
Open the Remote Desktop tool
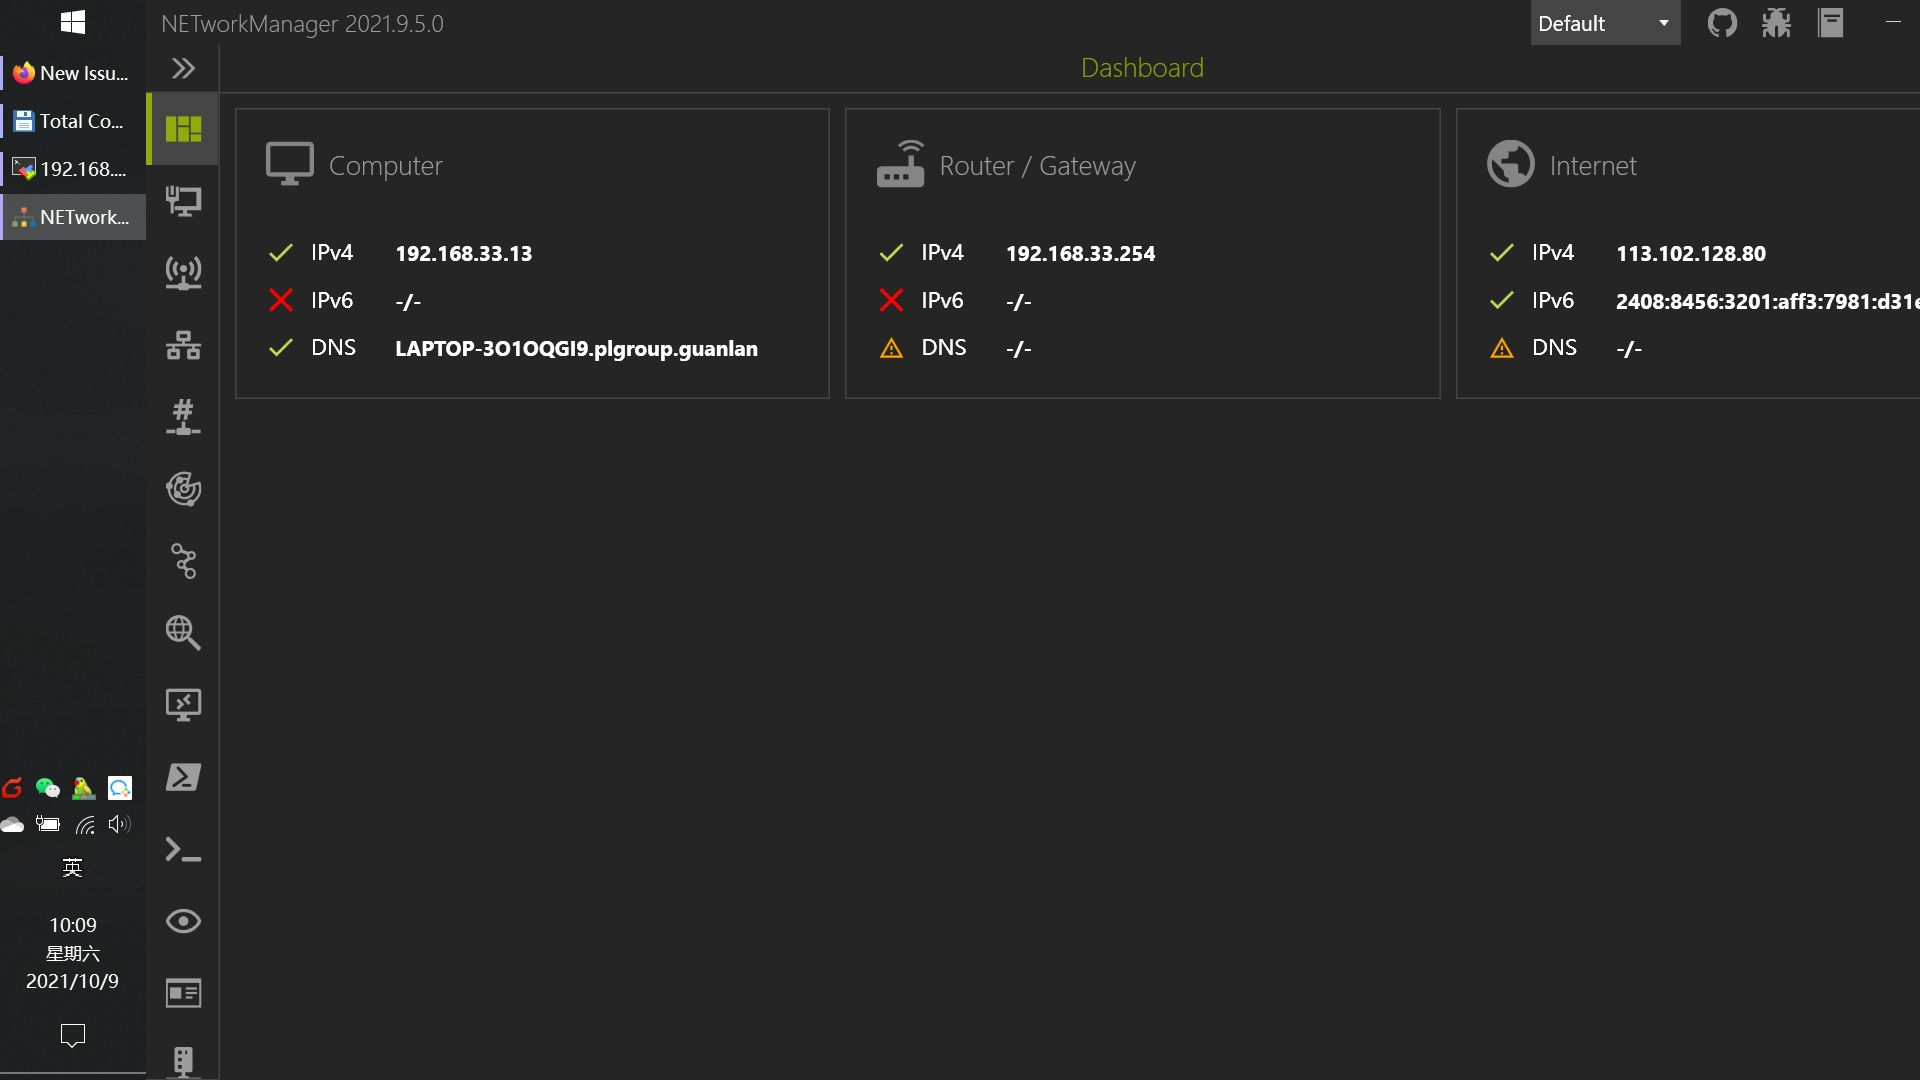(x=183, y=706)
